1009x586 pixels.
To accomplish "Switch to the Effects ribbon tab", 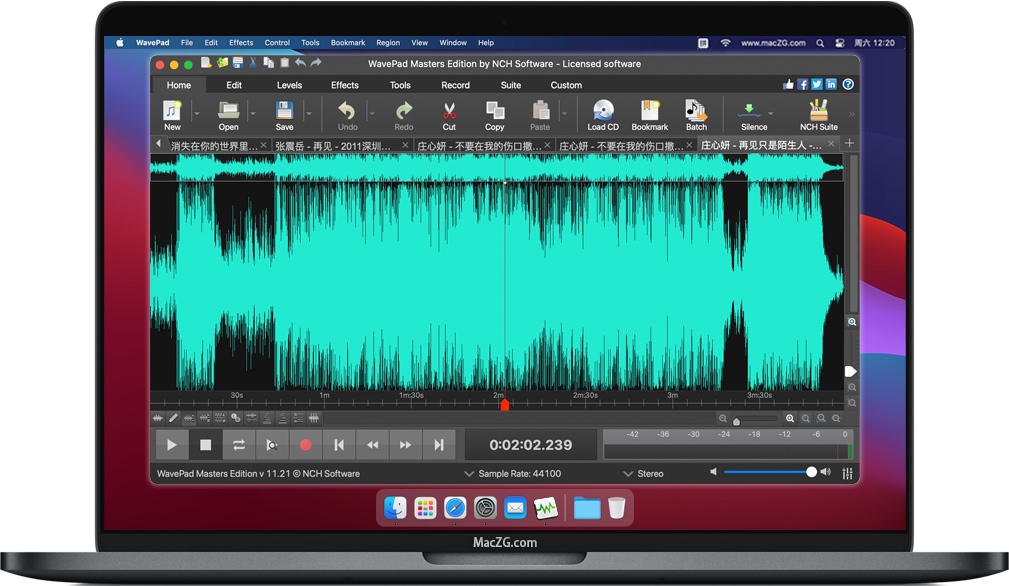I will tap(344, 85).
